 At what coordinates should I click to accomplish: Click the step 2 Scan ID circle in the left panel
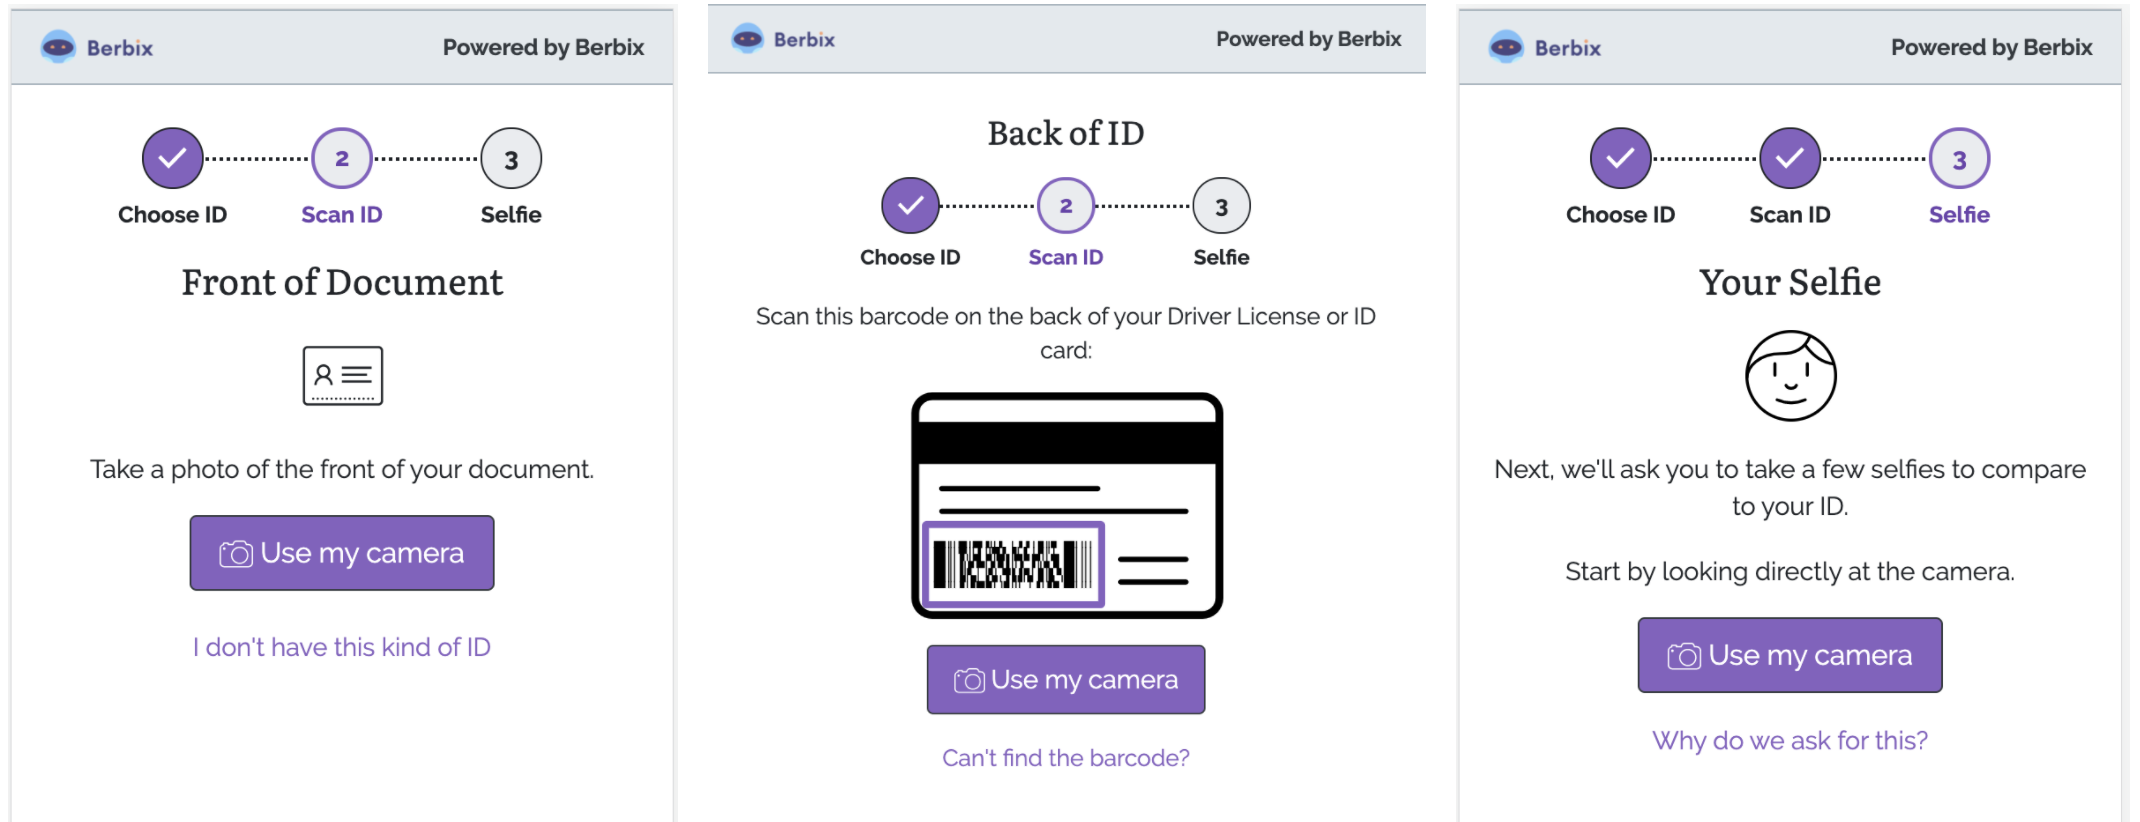pyautogui.click(x=342, y=158)
